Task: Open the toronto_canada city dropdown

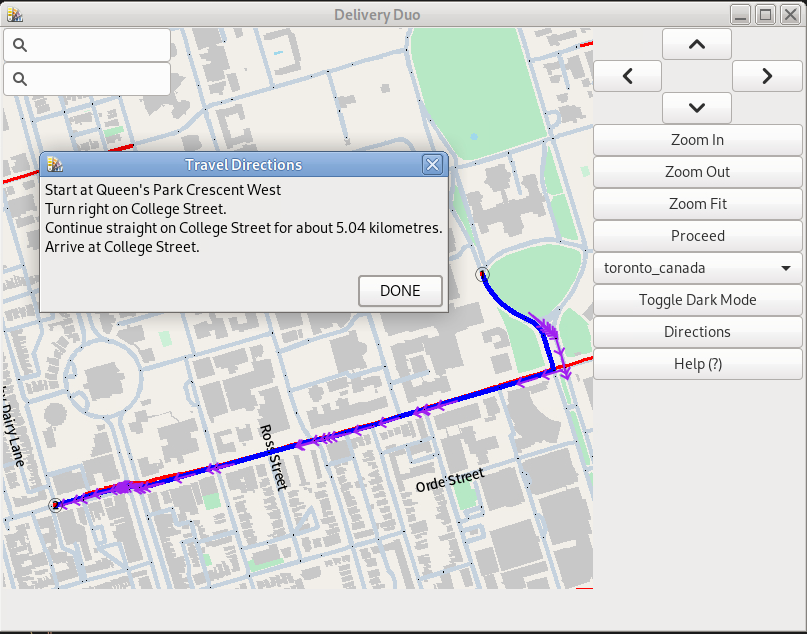Action: point(697,268)
